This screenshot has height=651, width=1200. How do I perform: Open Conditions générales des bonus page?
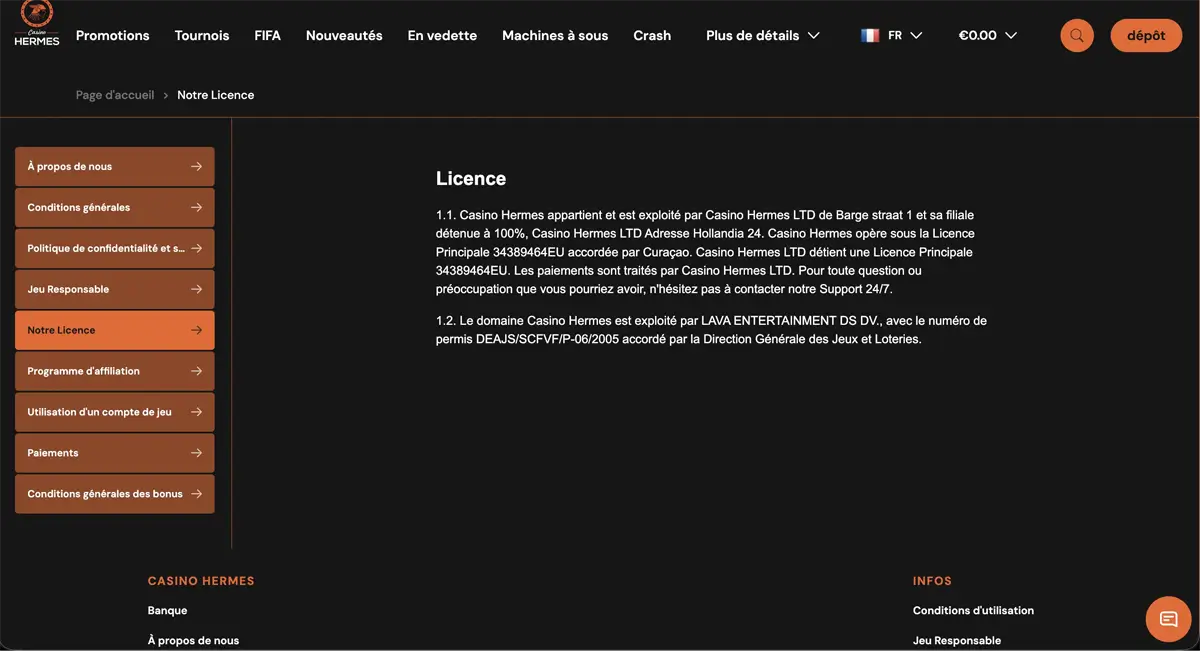click(x=115, y=493)
